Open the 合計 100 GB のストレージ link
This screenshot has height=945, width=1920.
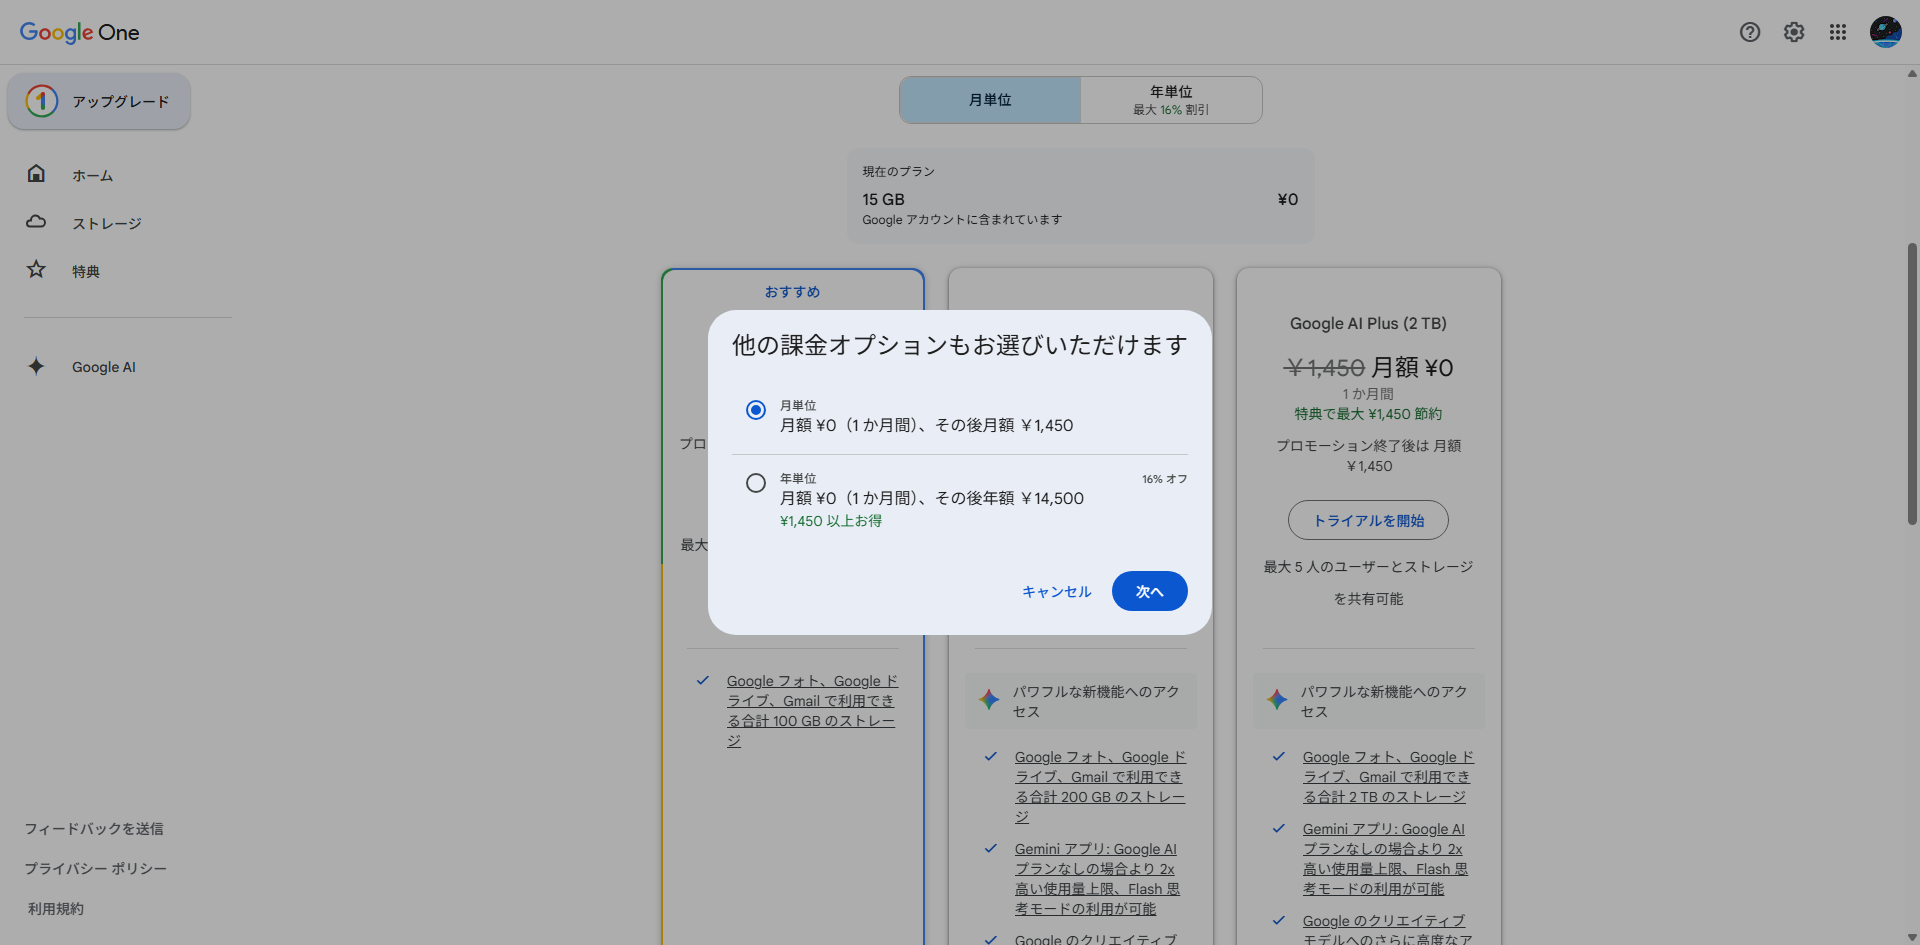tap(812, 711)
